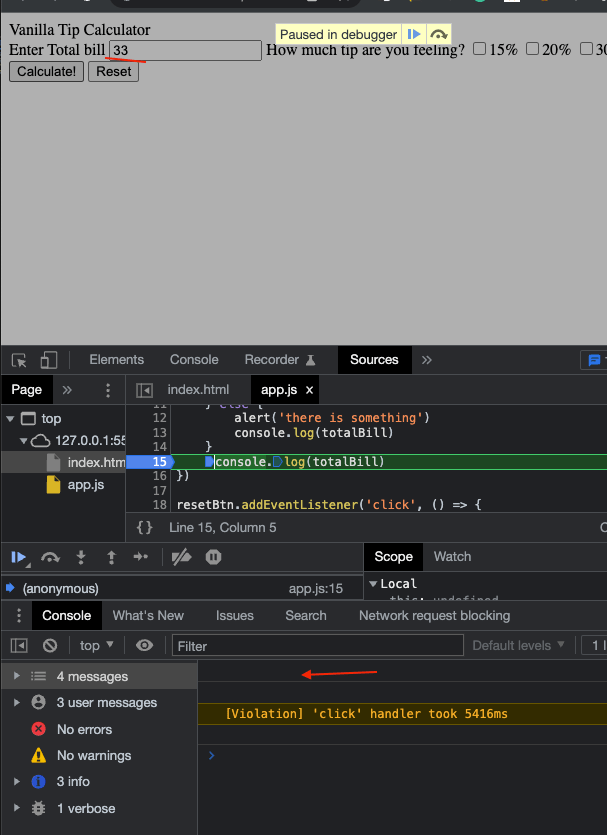Image resolution: width=607 pixels, height=835 pixels.
Task: Click line number 13 in the gutter
Action: click(x=159, y=433)
